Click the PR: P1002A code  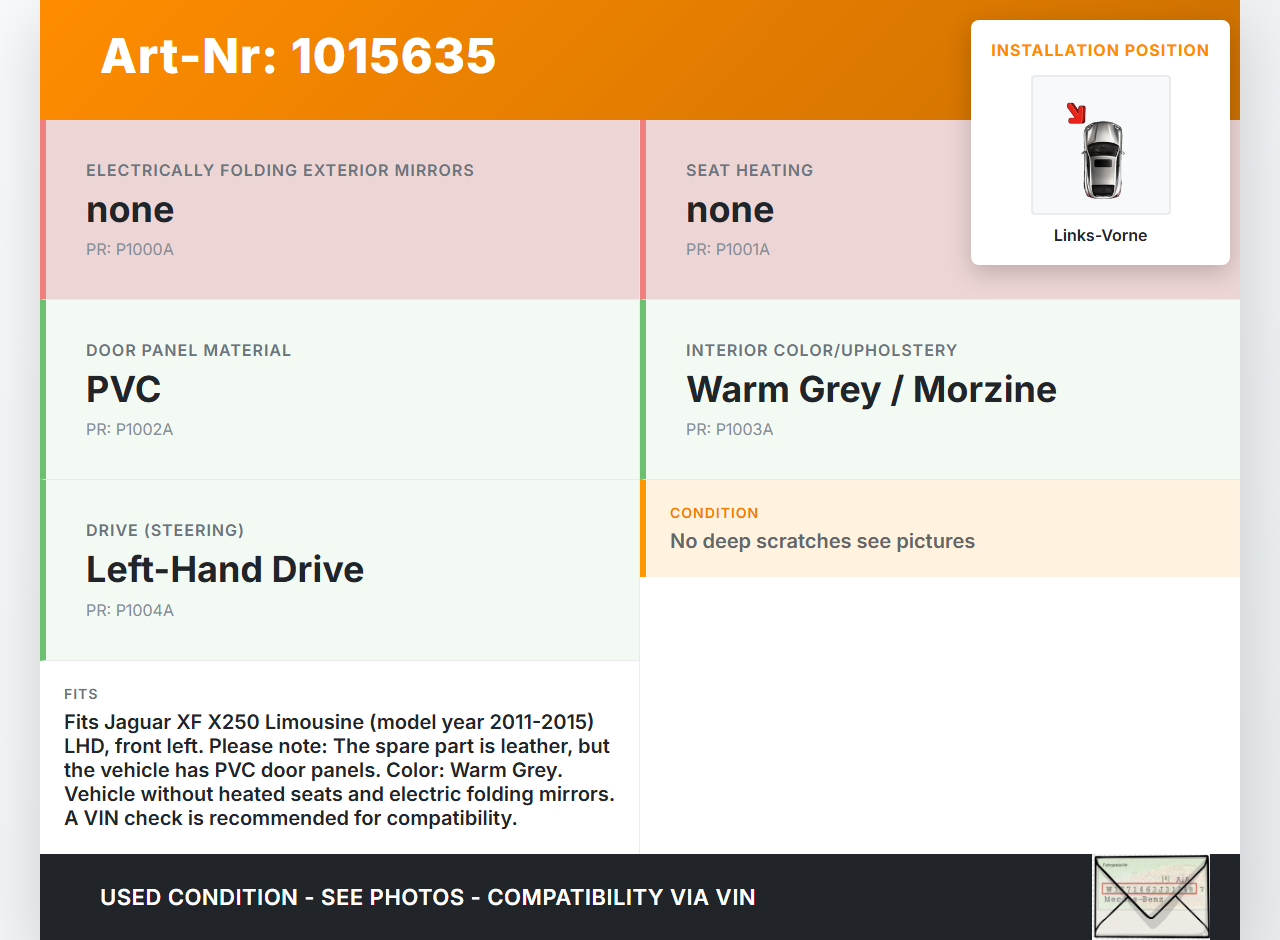click(x=130, y=429)
